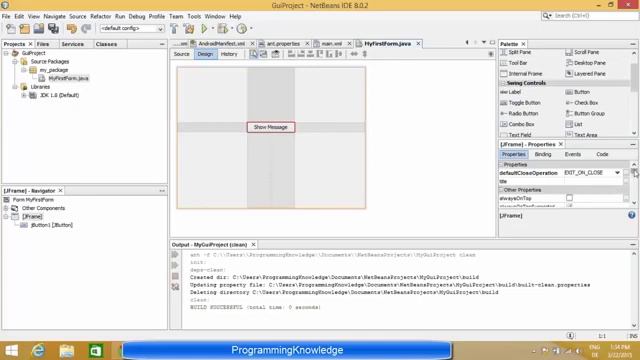Run the project with the green play icon
The image size is (640, 360).
204,29
